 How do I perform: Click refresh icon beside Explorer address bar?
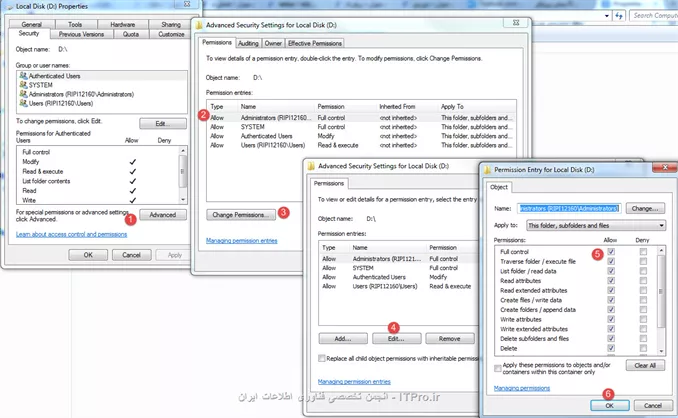tap(619, 16)
